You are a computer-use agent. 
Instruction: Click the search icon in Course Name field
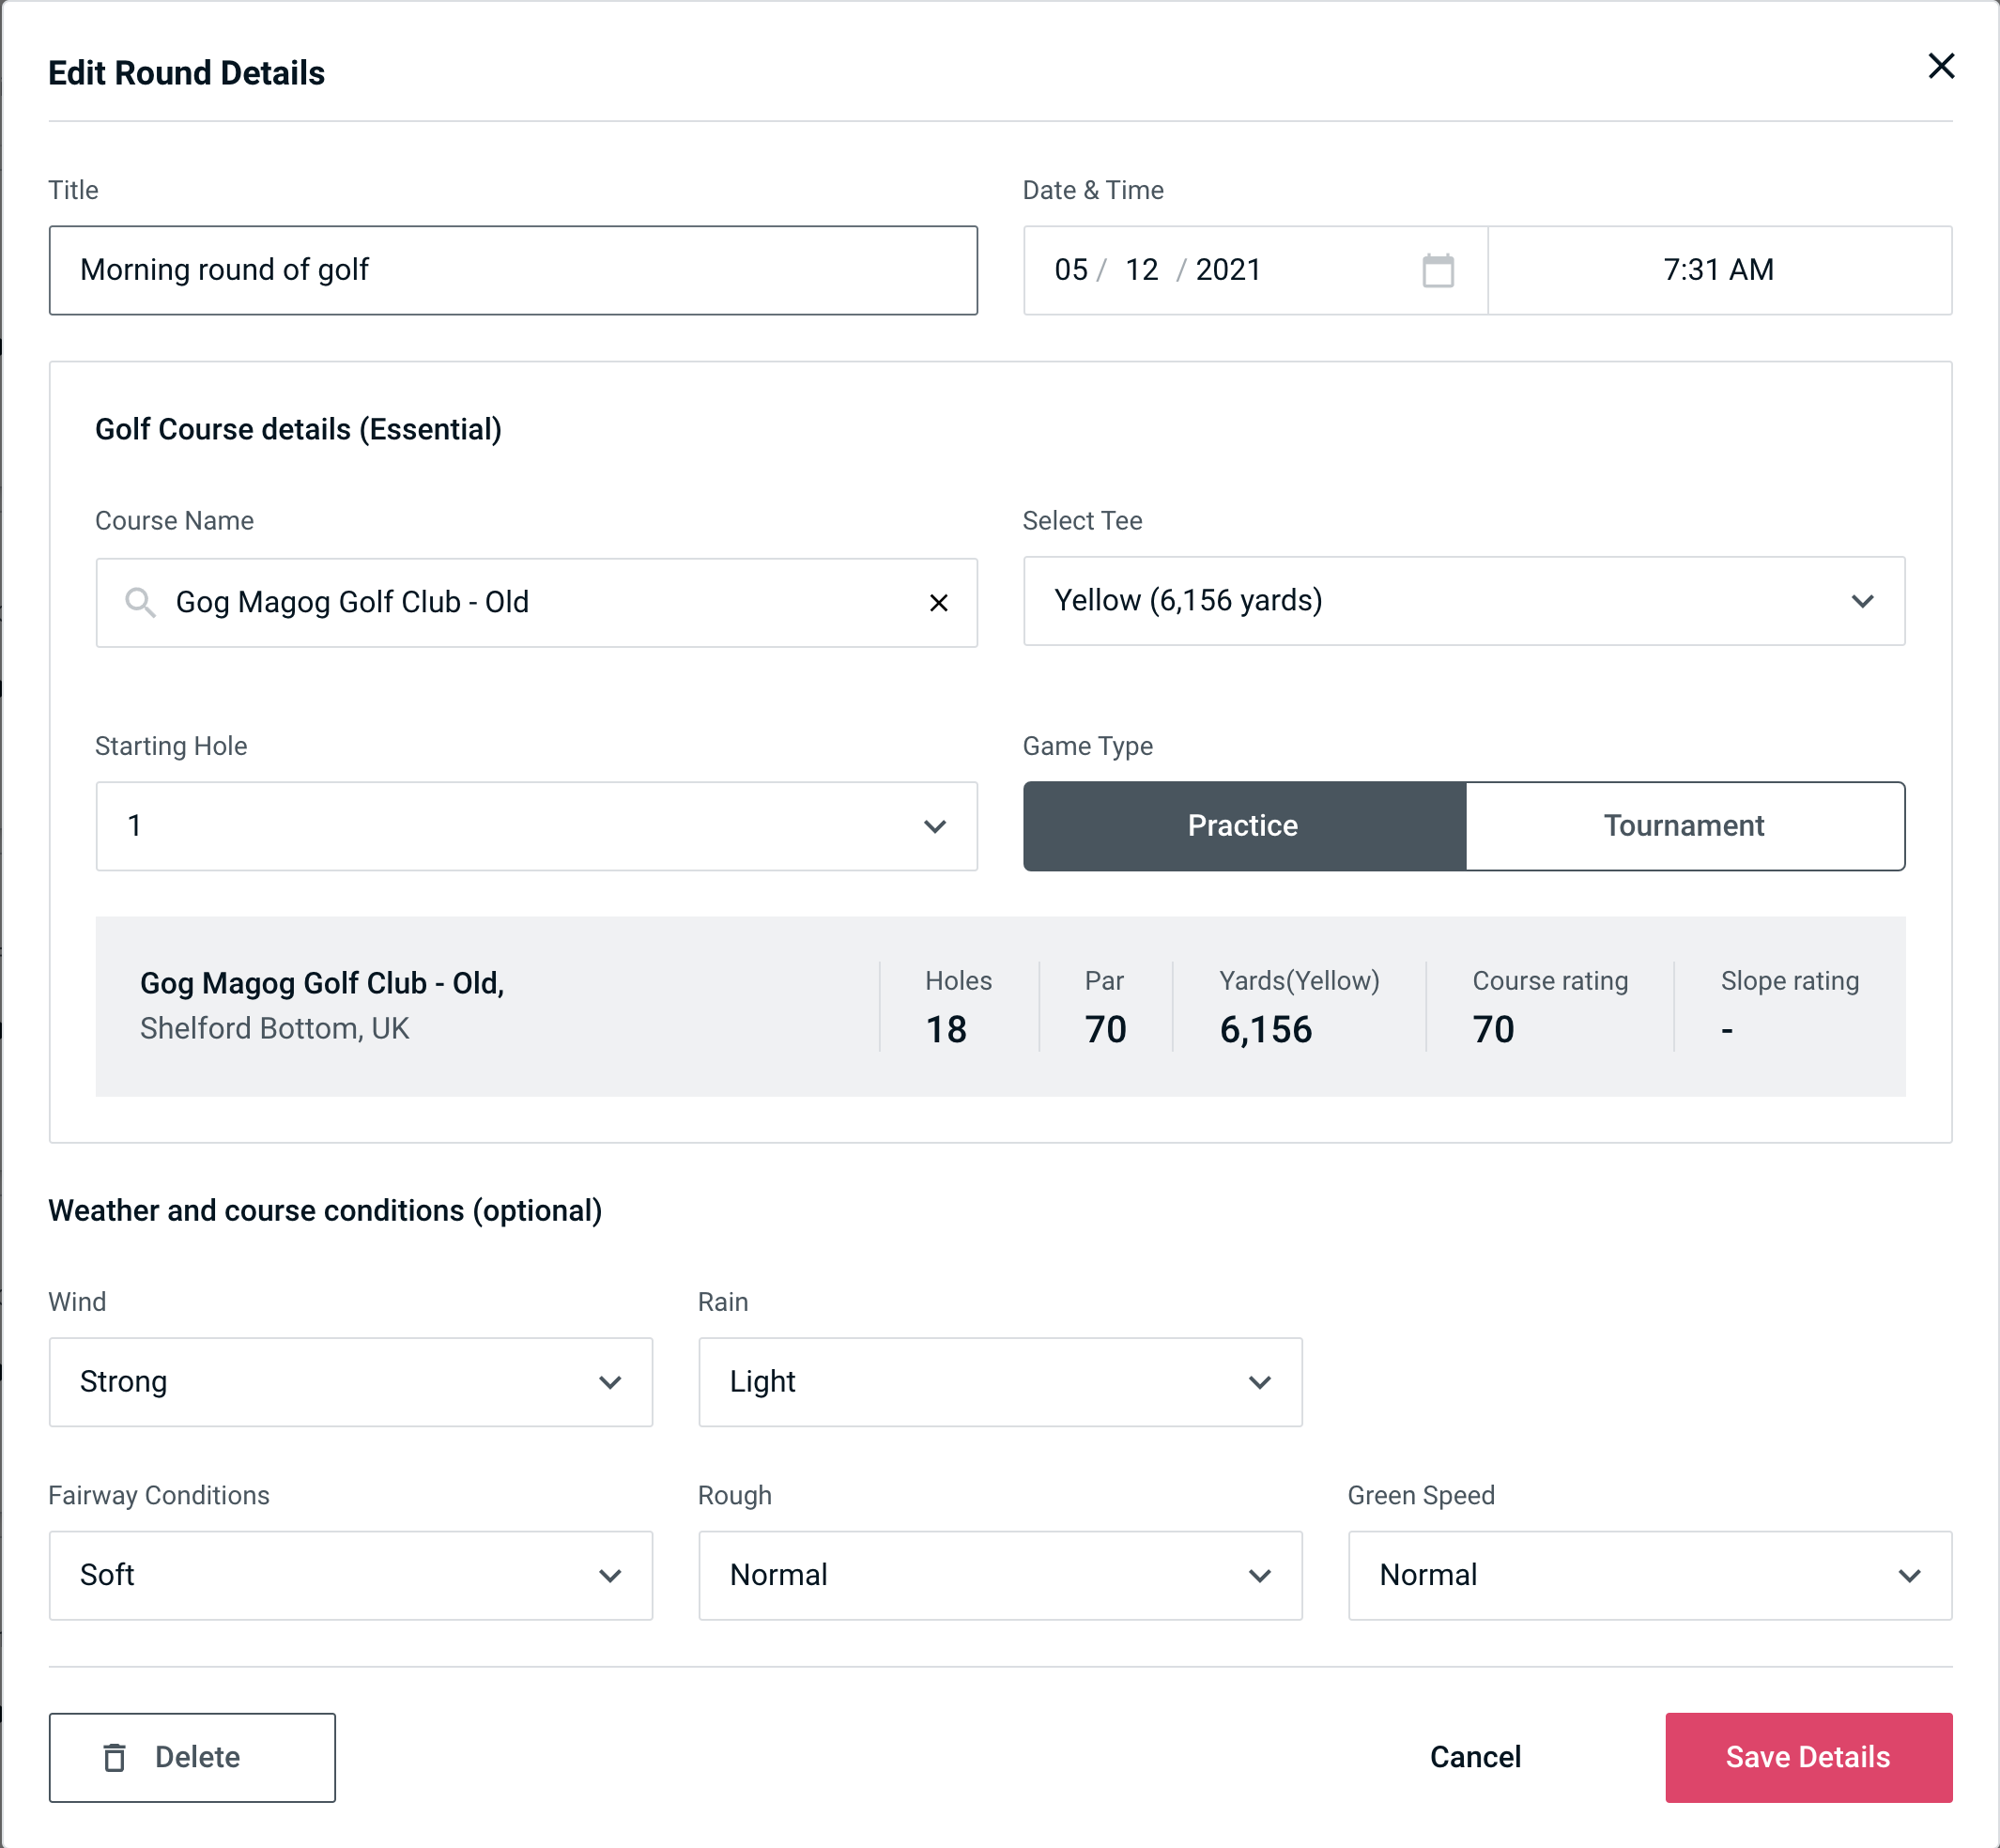(x=139, y=601)
